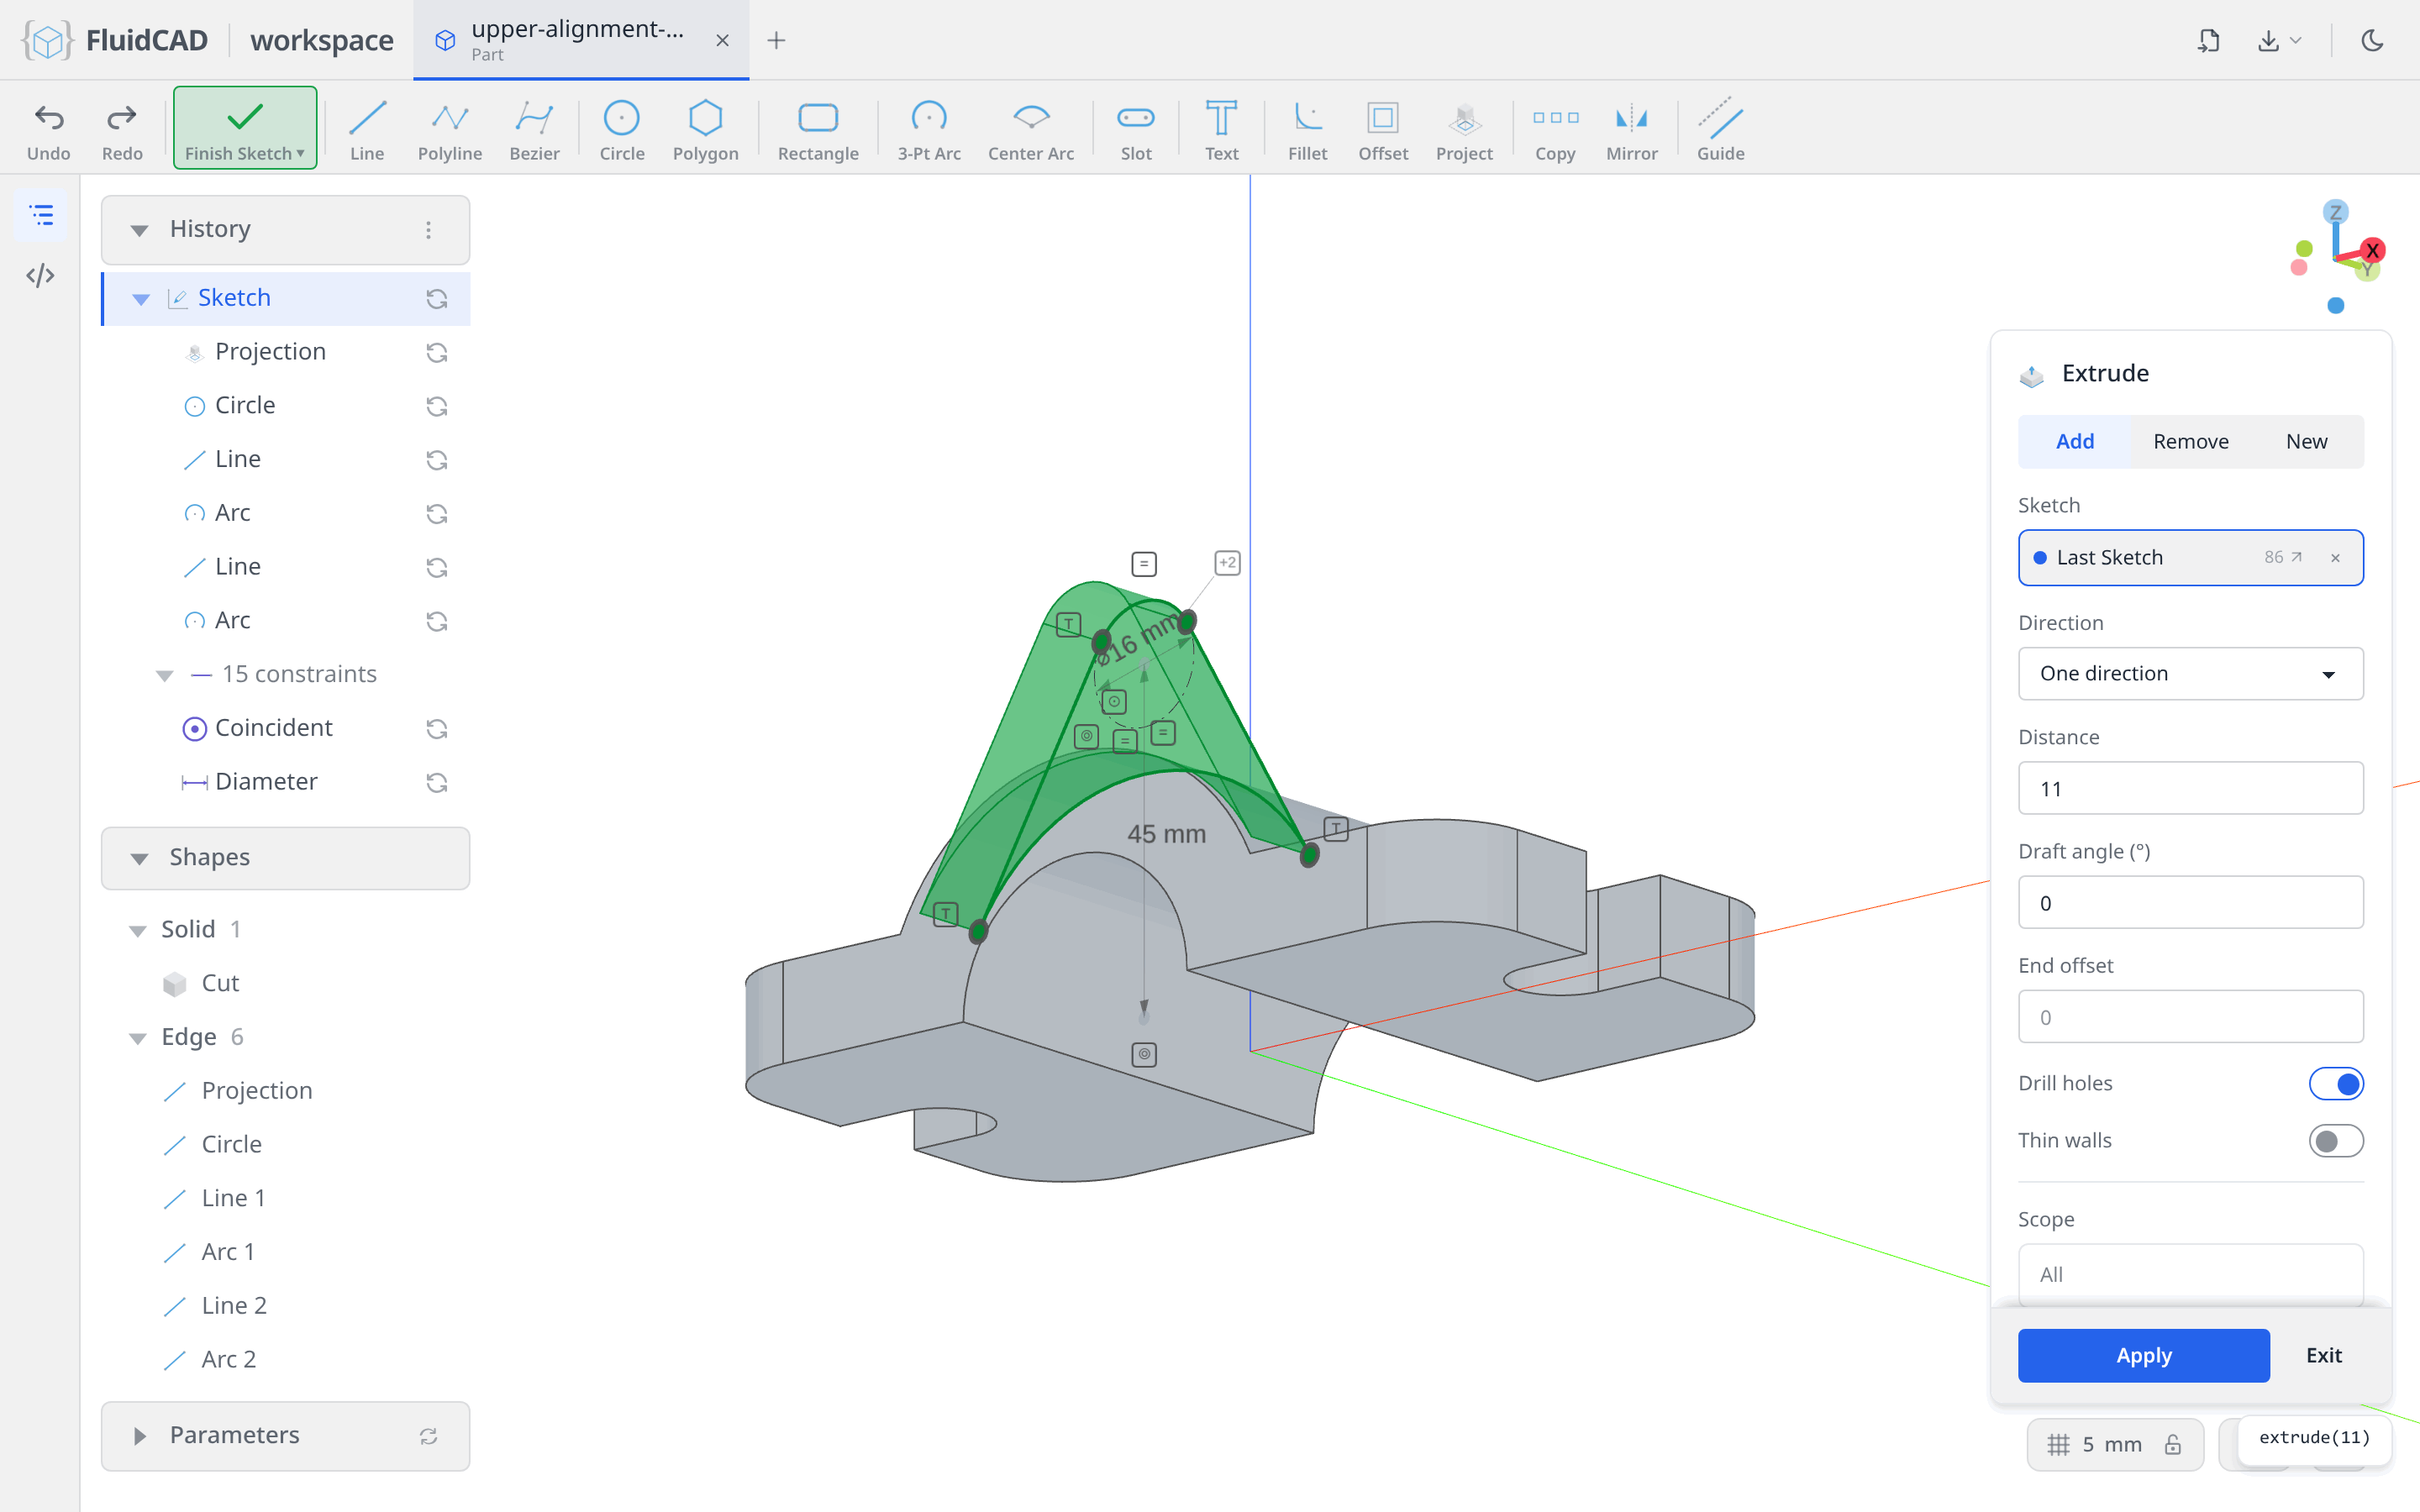Click Exit in Extrude panel
This screenshot has height=1512, width=2420.
[x=2323, y=1355]
